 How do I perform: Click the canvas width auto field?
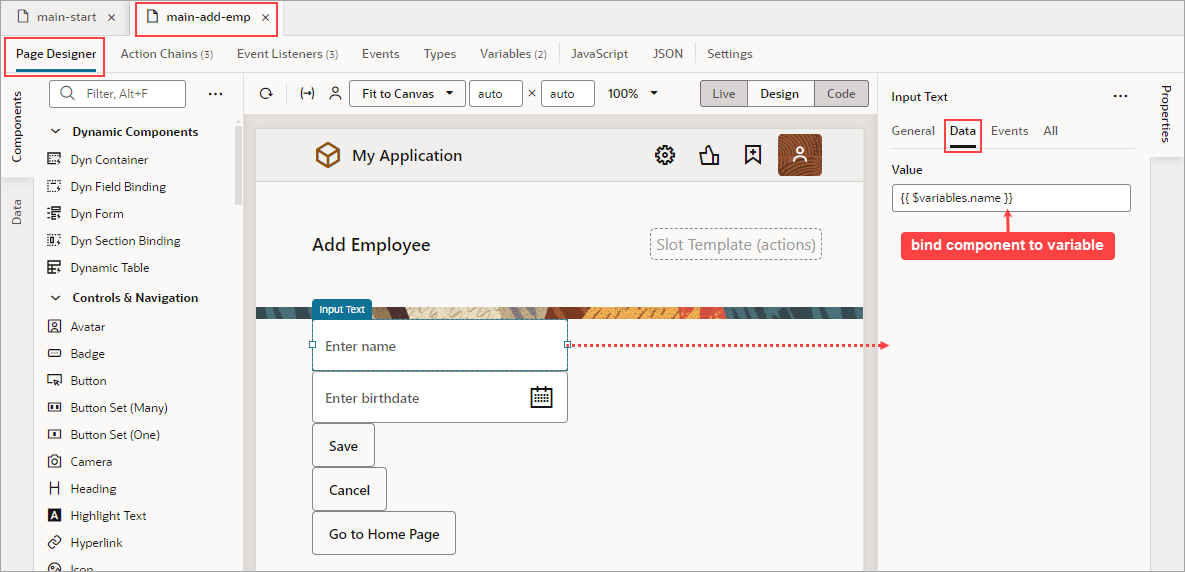496,94
